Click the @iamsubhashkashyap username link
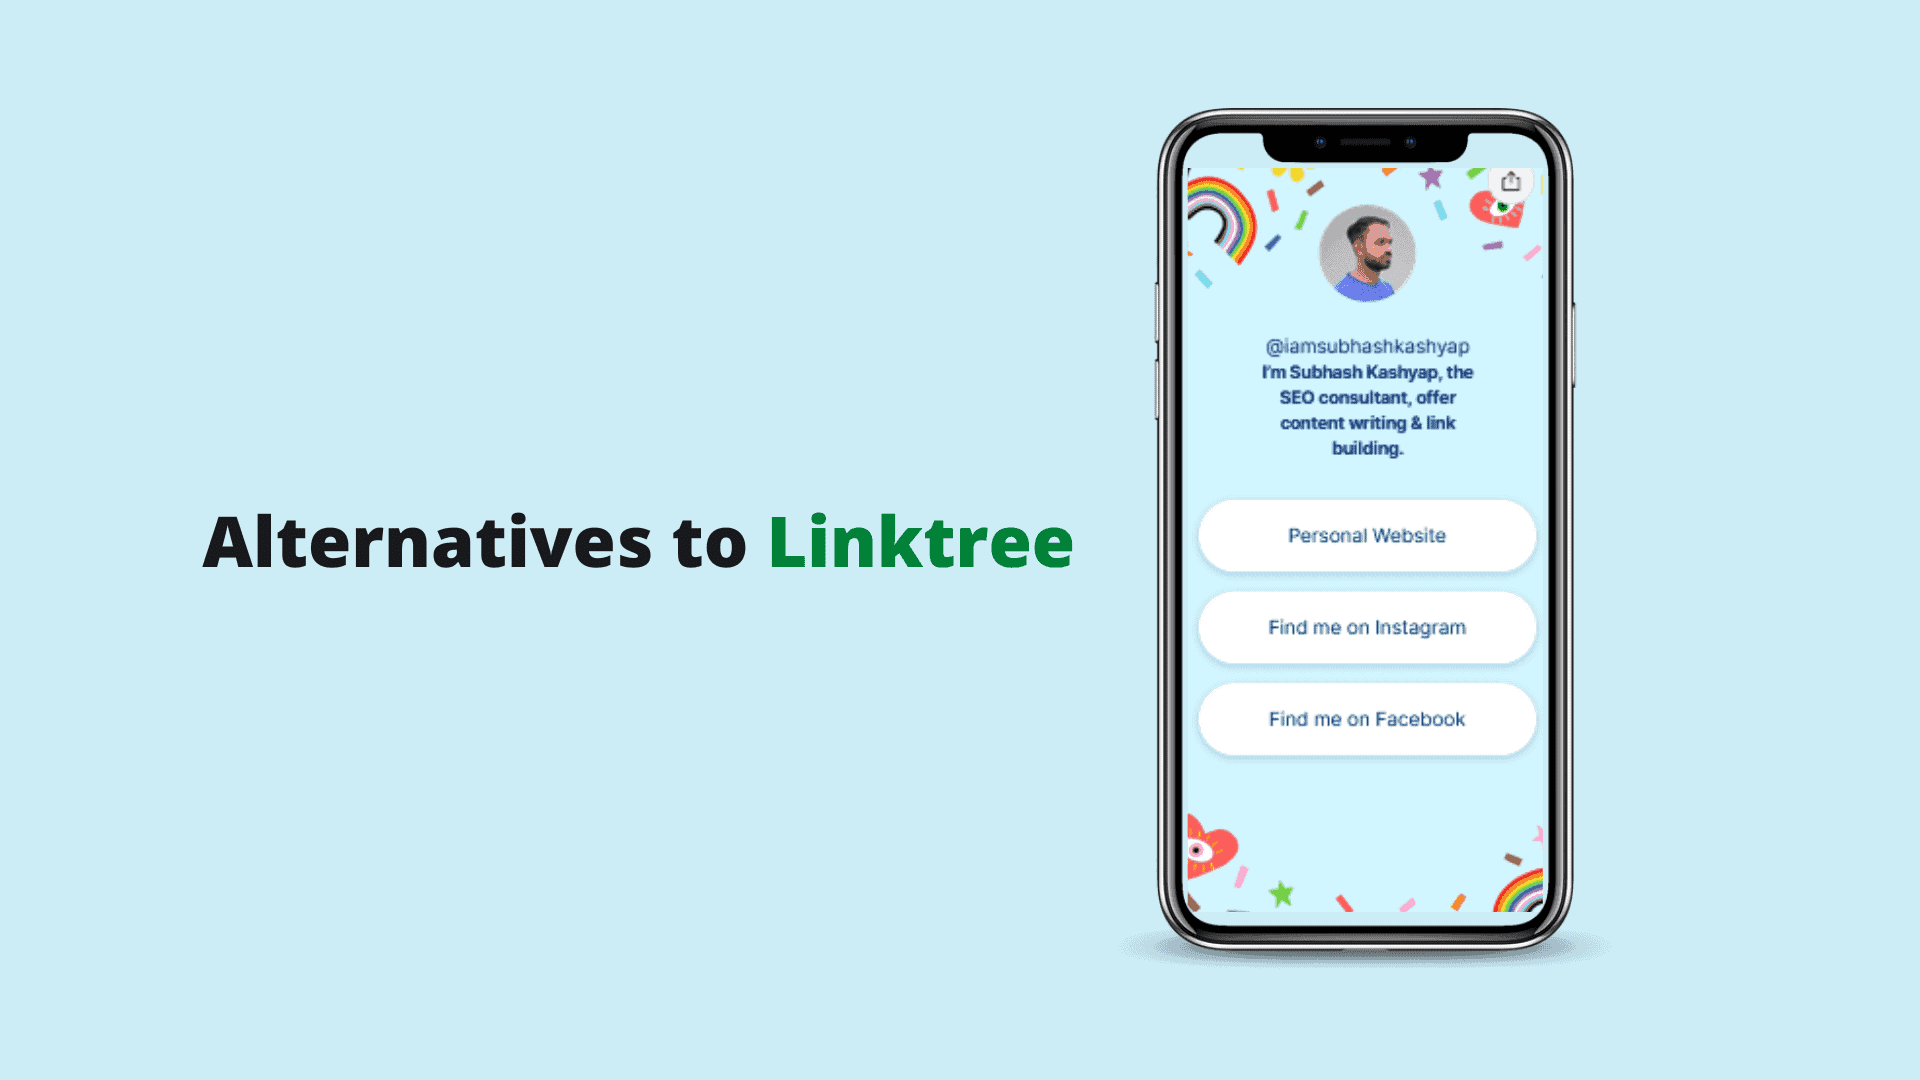The image size is (1920, 1080). pyautogui.click(x=1364, y=343)
